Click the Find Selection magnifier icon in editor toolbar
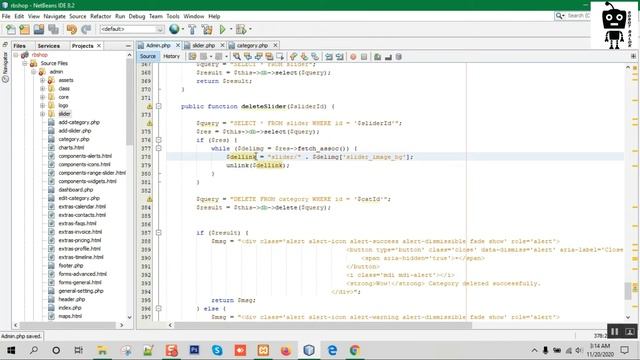Image resolution: width=640 pixels, height=360 pixels. (237, 57)
